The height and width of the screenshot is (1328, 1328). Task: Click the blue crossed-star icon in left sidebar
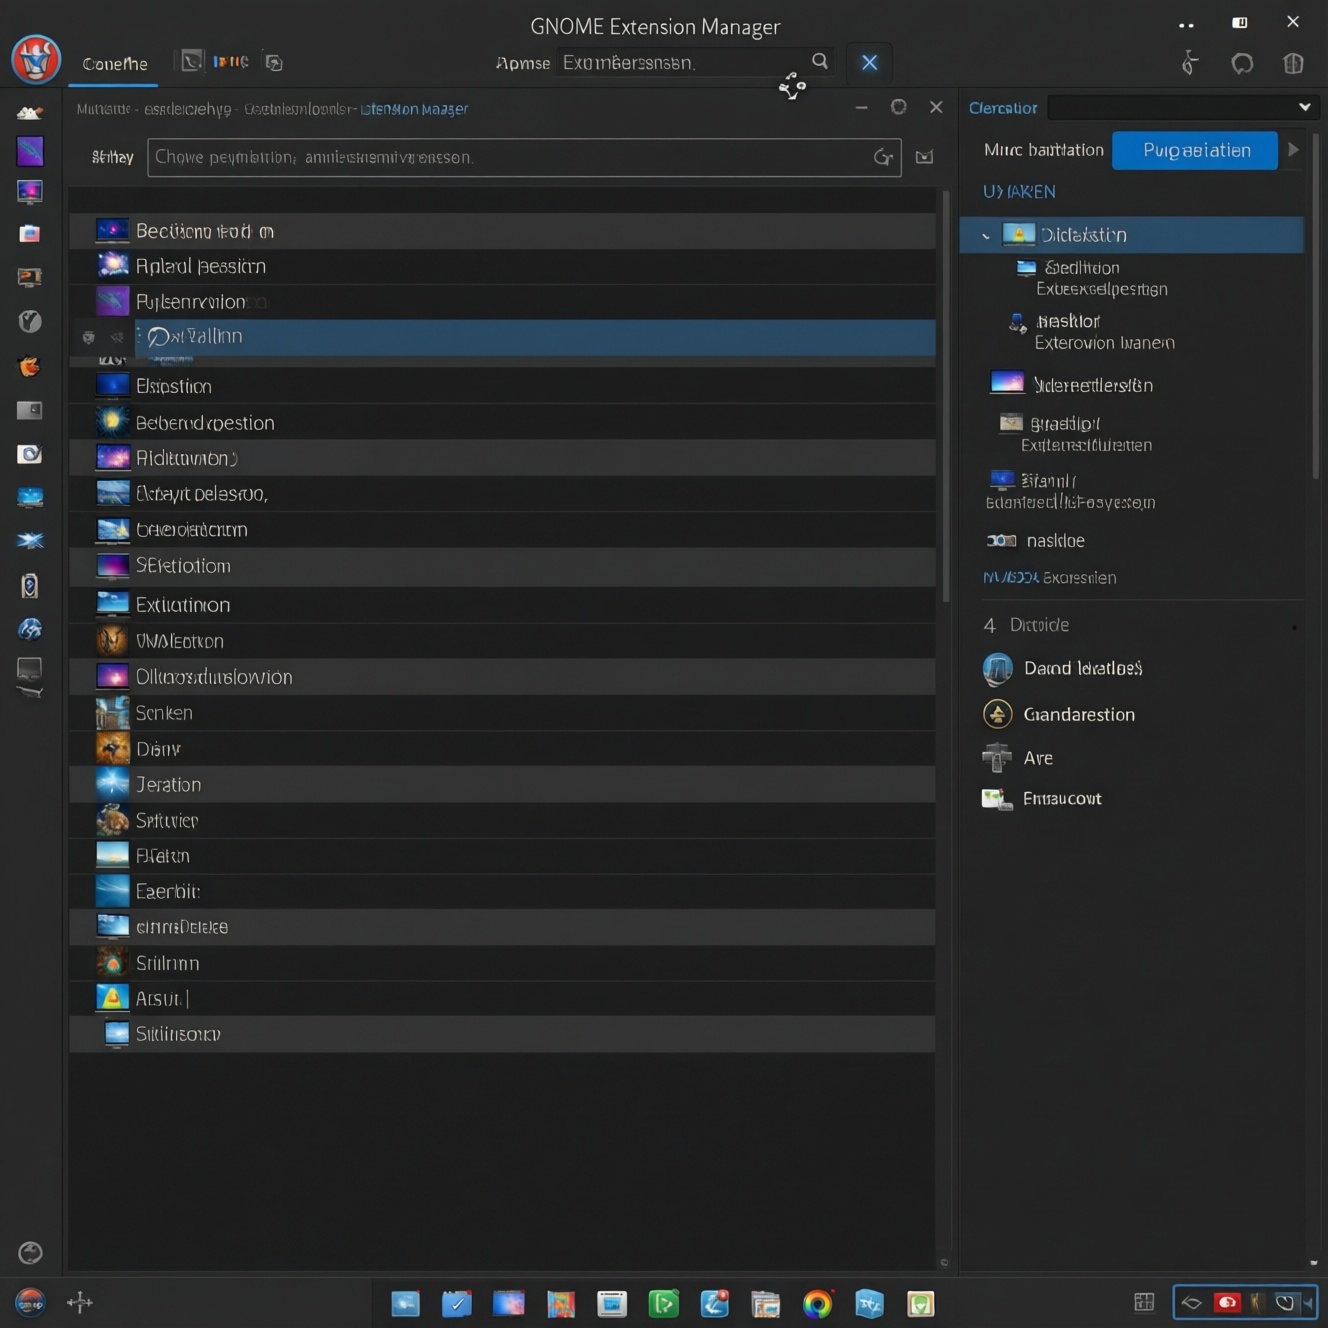30,540
